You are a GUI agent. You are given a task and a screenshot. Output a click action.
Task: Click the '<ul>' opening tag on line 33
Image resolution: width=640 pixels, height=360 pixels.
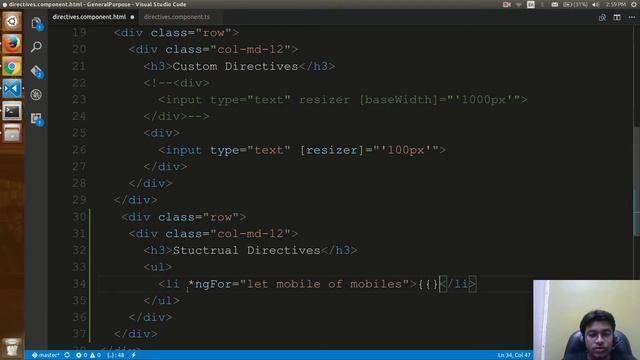click(158, 267)
